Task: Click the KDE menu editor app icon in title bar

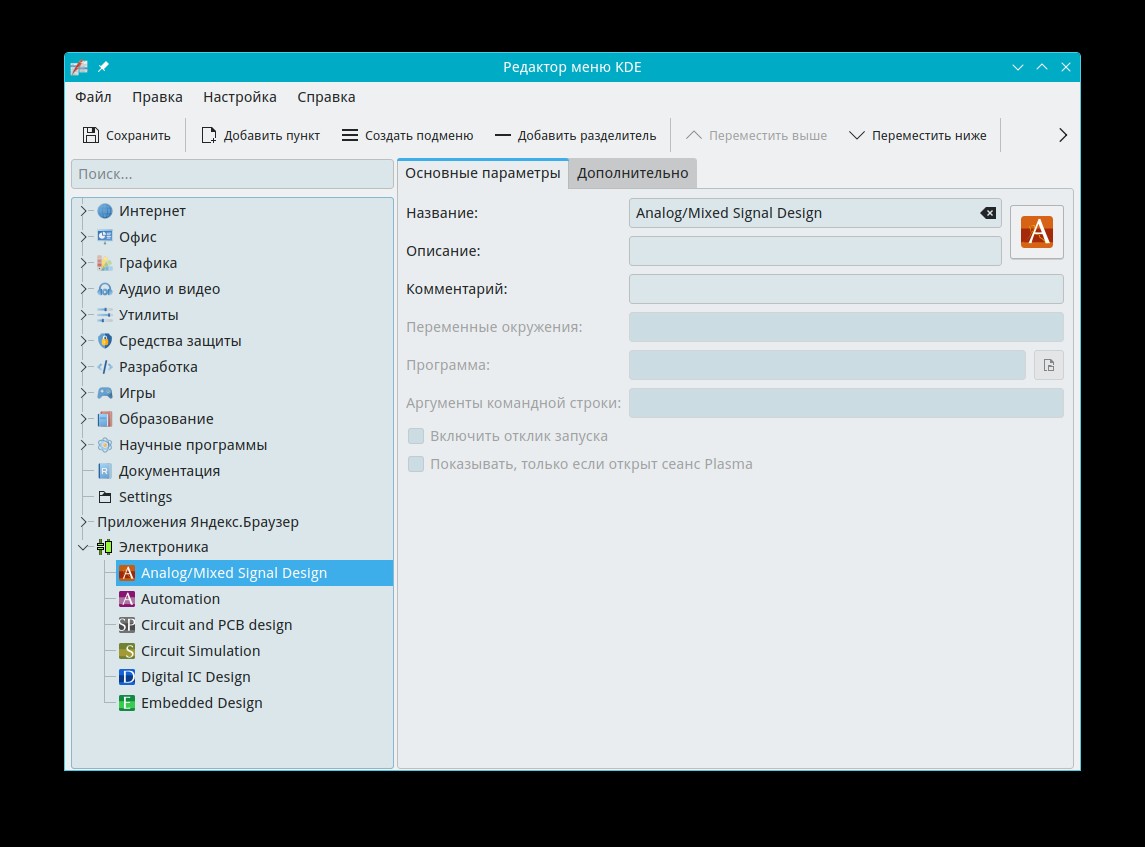Action: click(79, 67)
